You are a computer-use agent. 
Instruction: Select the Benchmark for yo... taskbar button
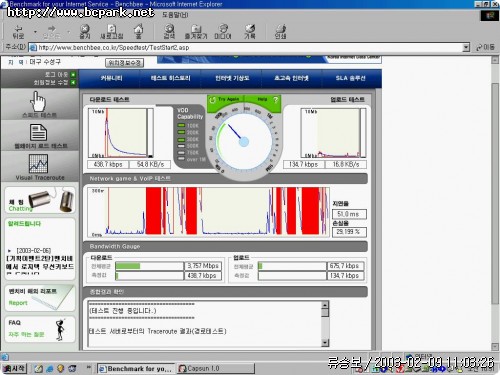point(136,368)
